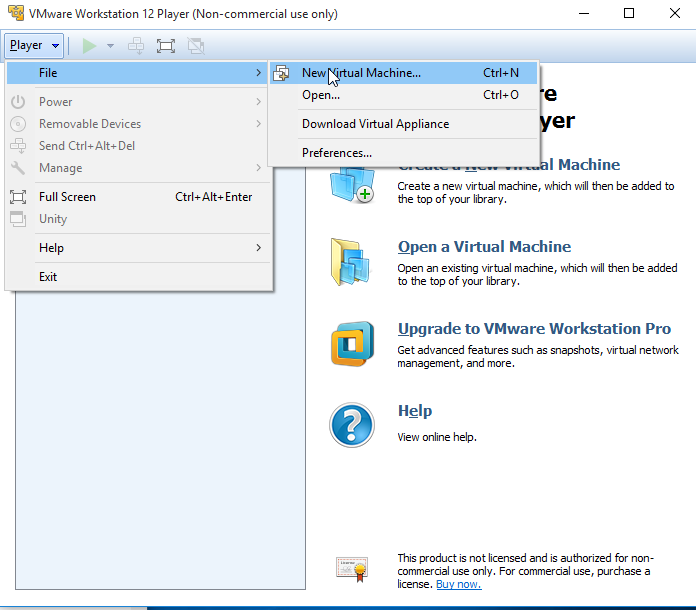This screenshot has width=696, height=610.
Task: Click the Manage wrench icon
Action: (18, 168)
